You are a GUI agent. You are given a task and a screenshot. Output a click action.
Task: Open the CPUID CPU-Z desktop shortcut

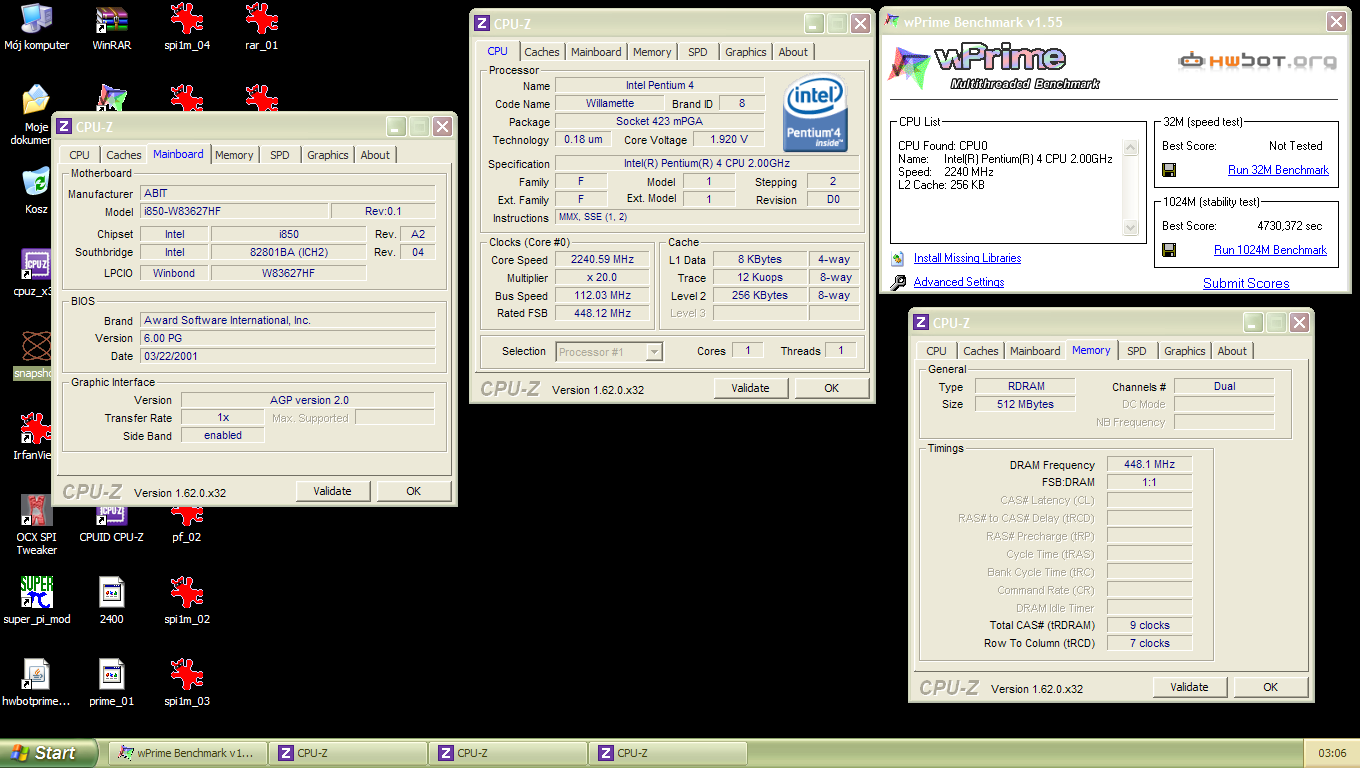click(111, 525)
